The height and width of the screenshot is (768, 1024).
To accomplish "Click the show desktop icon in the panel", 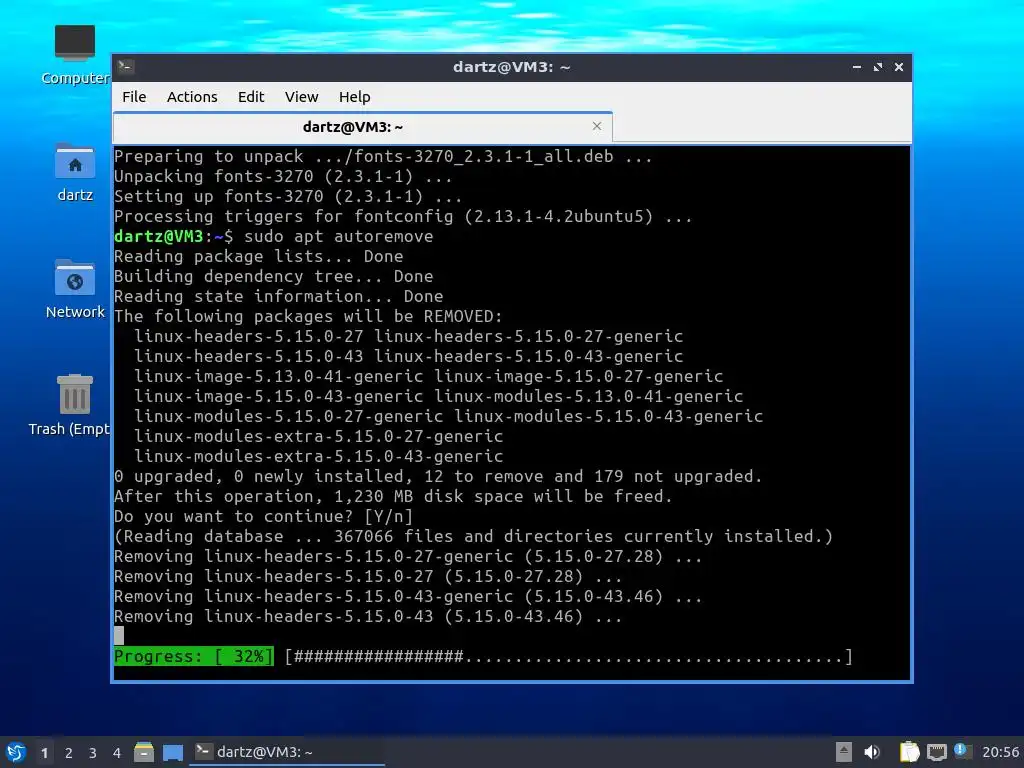I will [x=173, y=752].
